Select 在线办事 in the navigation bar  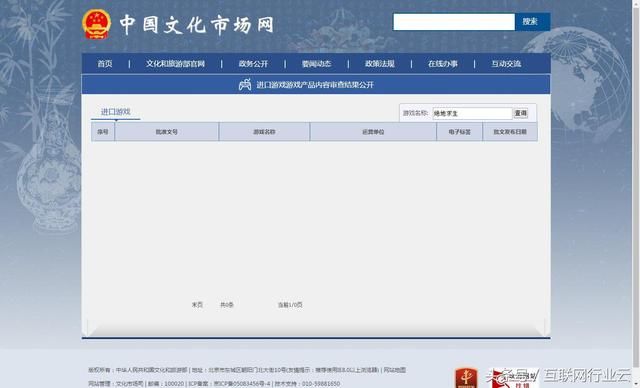[443, 64]
